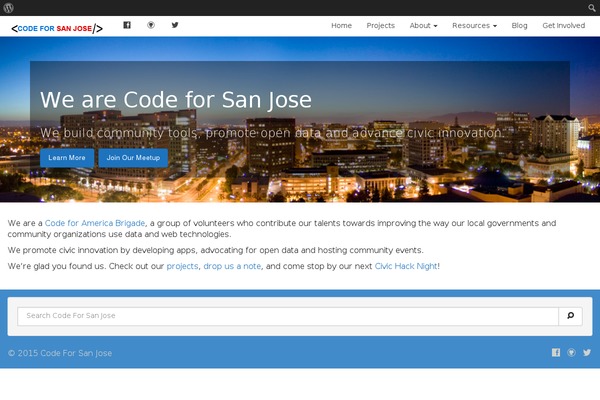The image size is (600, 400).
Task: Click the Learn More button
Action: point(67,158)
